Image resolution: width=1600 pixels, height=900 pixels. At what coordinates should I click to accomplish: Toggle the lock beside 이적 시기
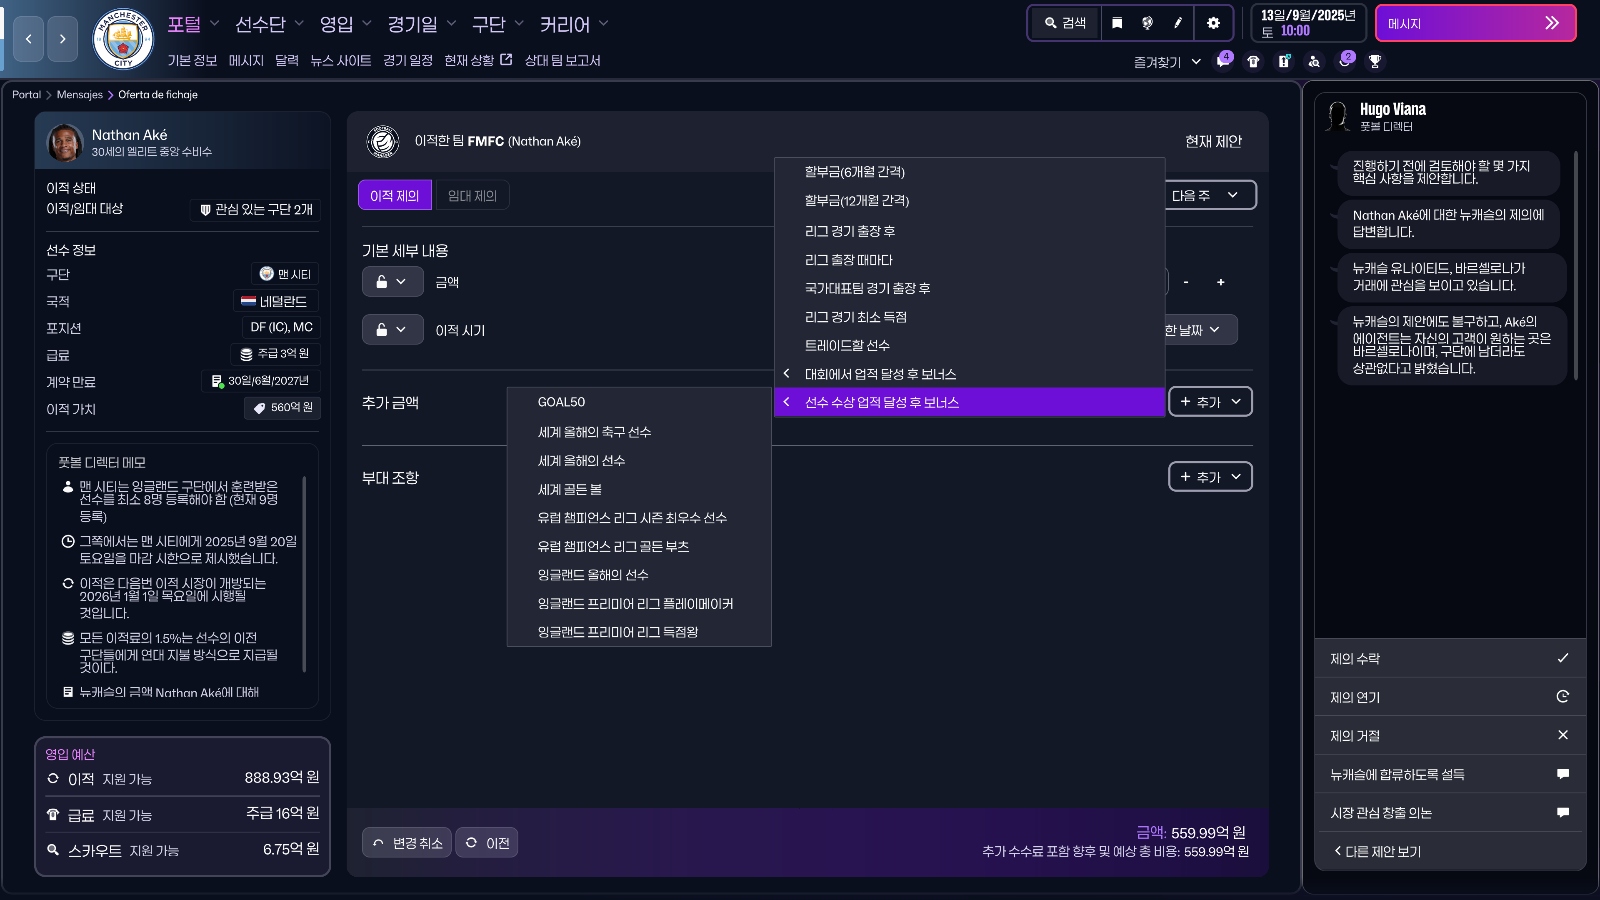(392, 330)
